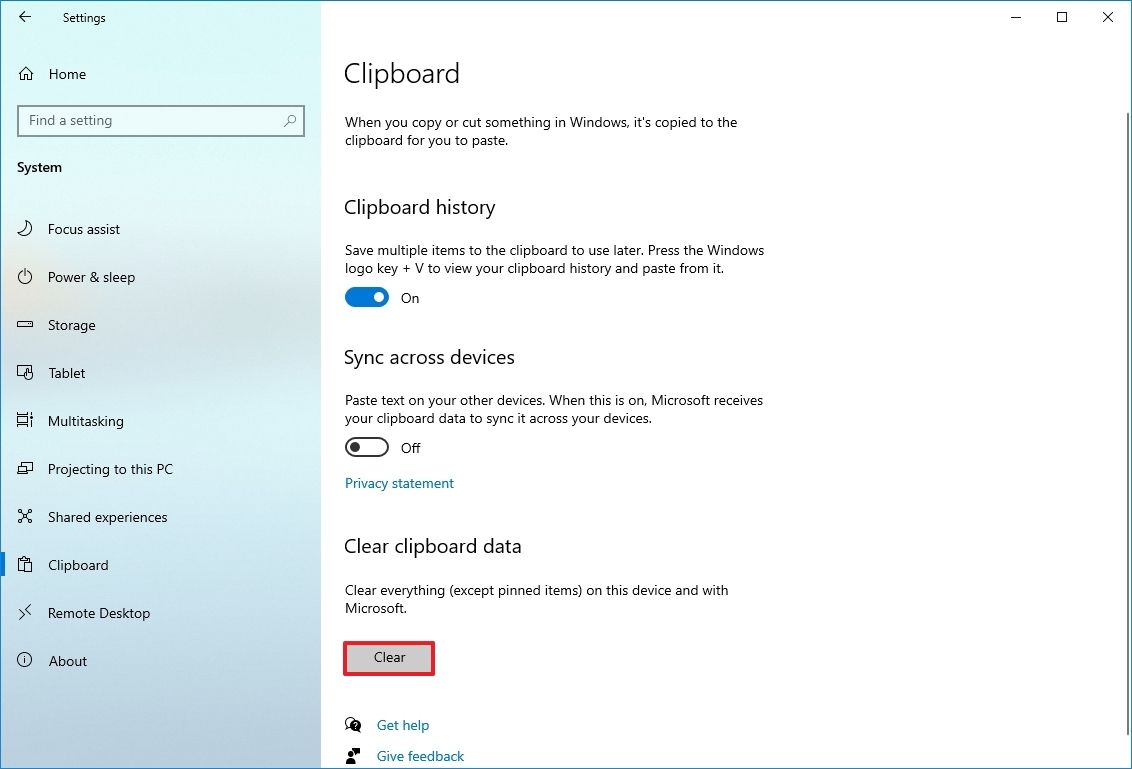Screen dimensions: 1132x769
Task: Open Remote Desktop settings
Action: (99, 613)
